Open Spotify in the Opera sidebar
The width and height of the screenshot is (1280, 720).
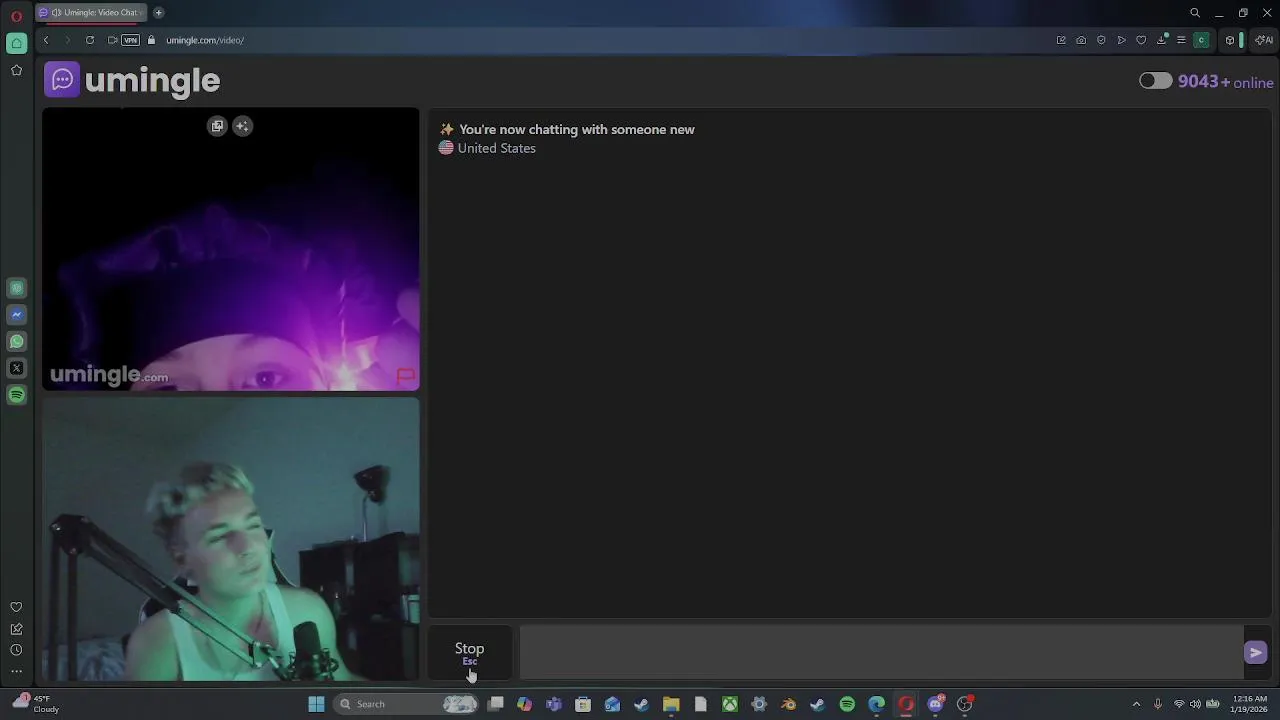(16, 395)
